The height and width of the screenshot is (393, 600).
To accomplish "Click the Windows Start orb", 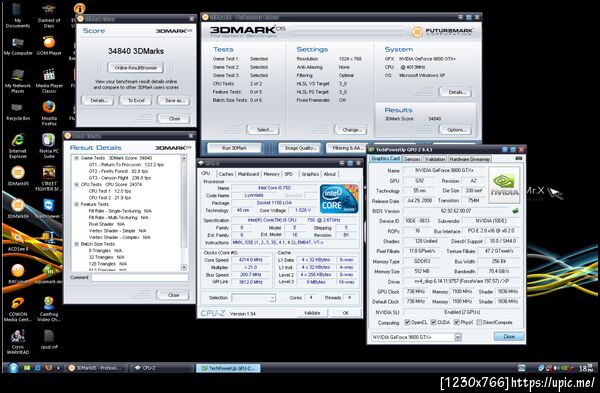I will tap(13, 368).
